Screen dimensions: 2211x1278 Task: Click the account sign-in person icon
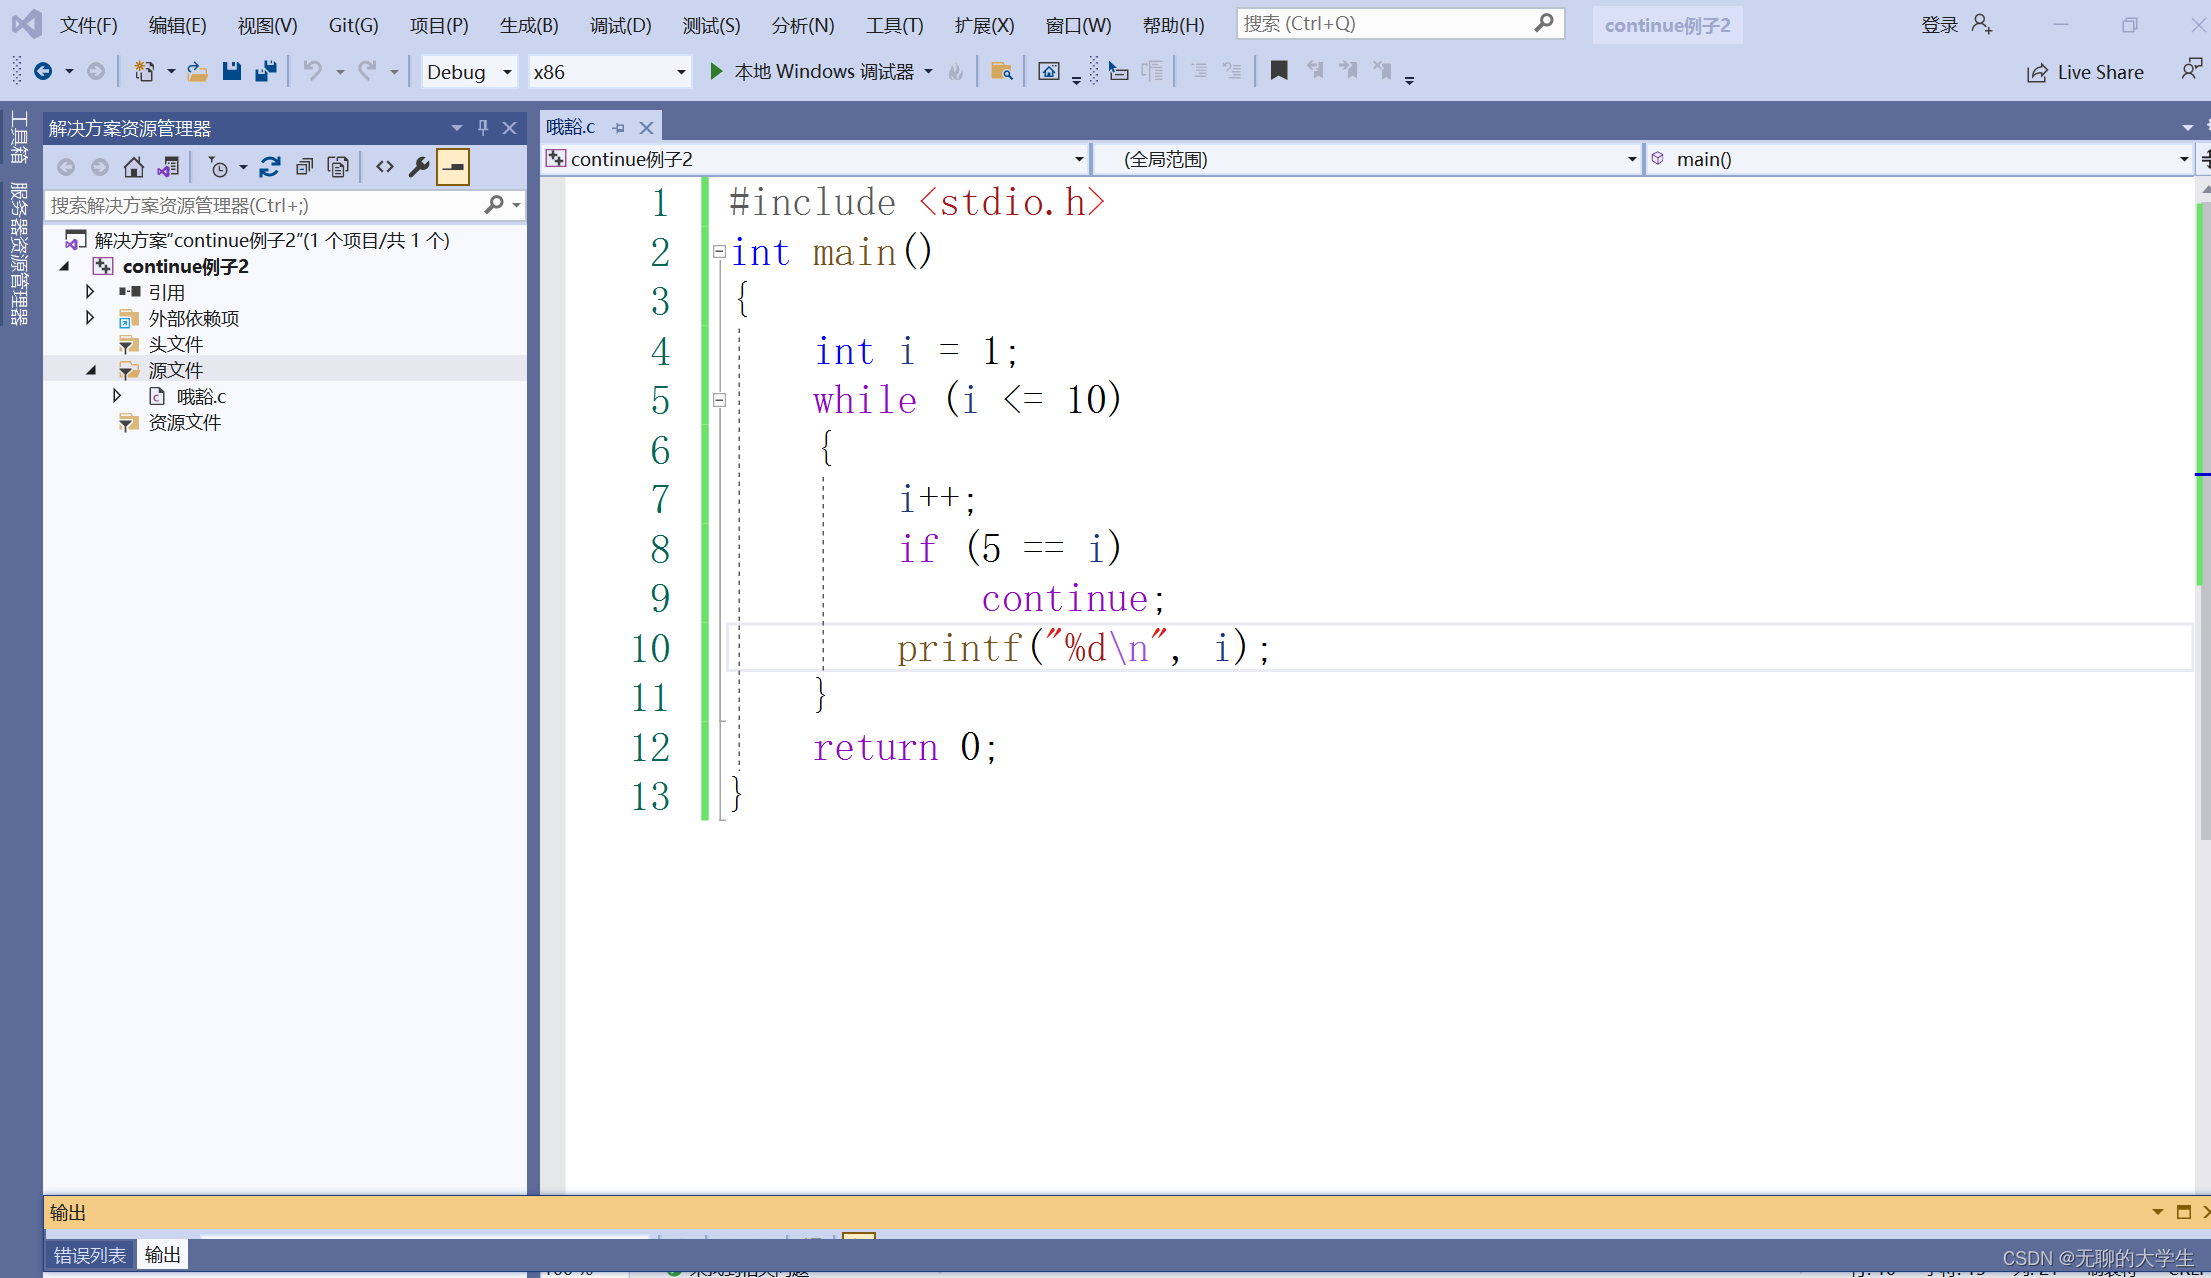1982,24
